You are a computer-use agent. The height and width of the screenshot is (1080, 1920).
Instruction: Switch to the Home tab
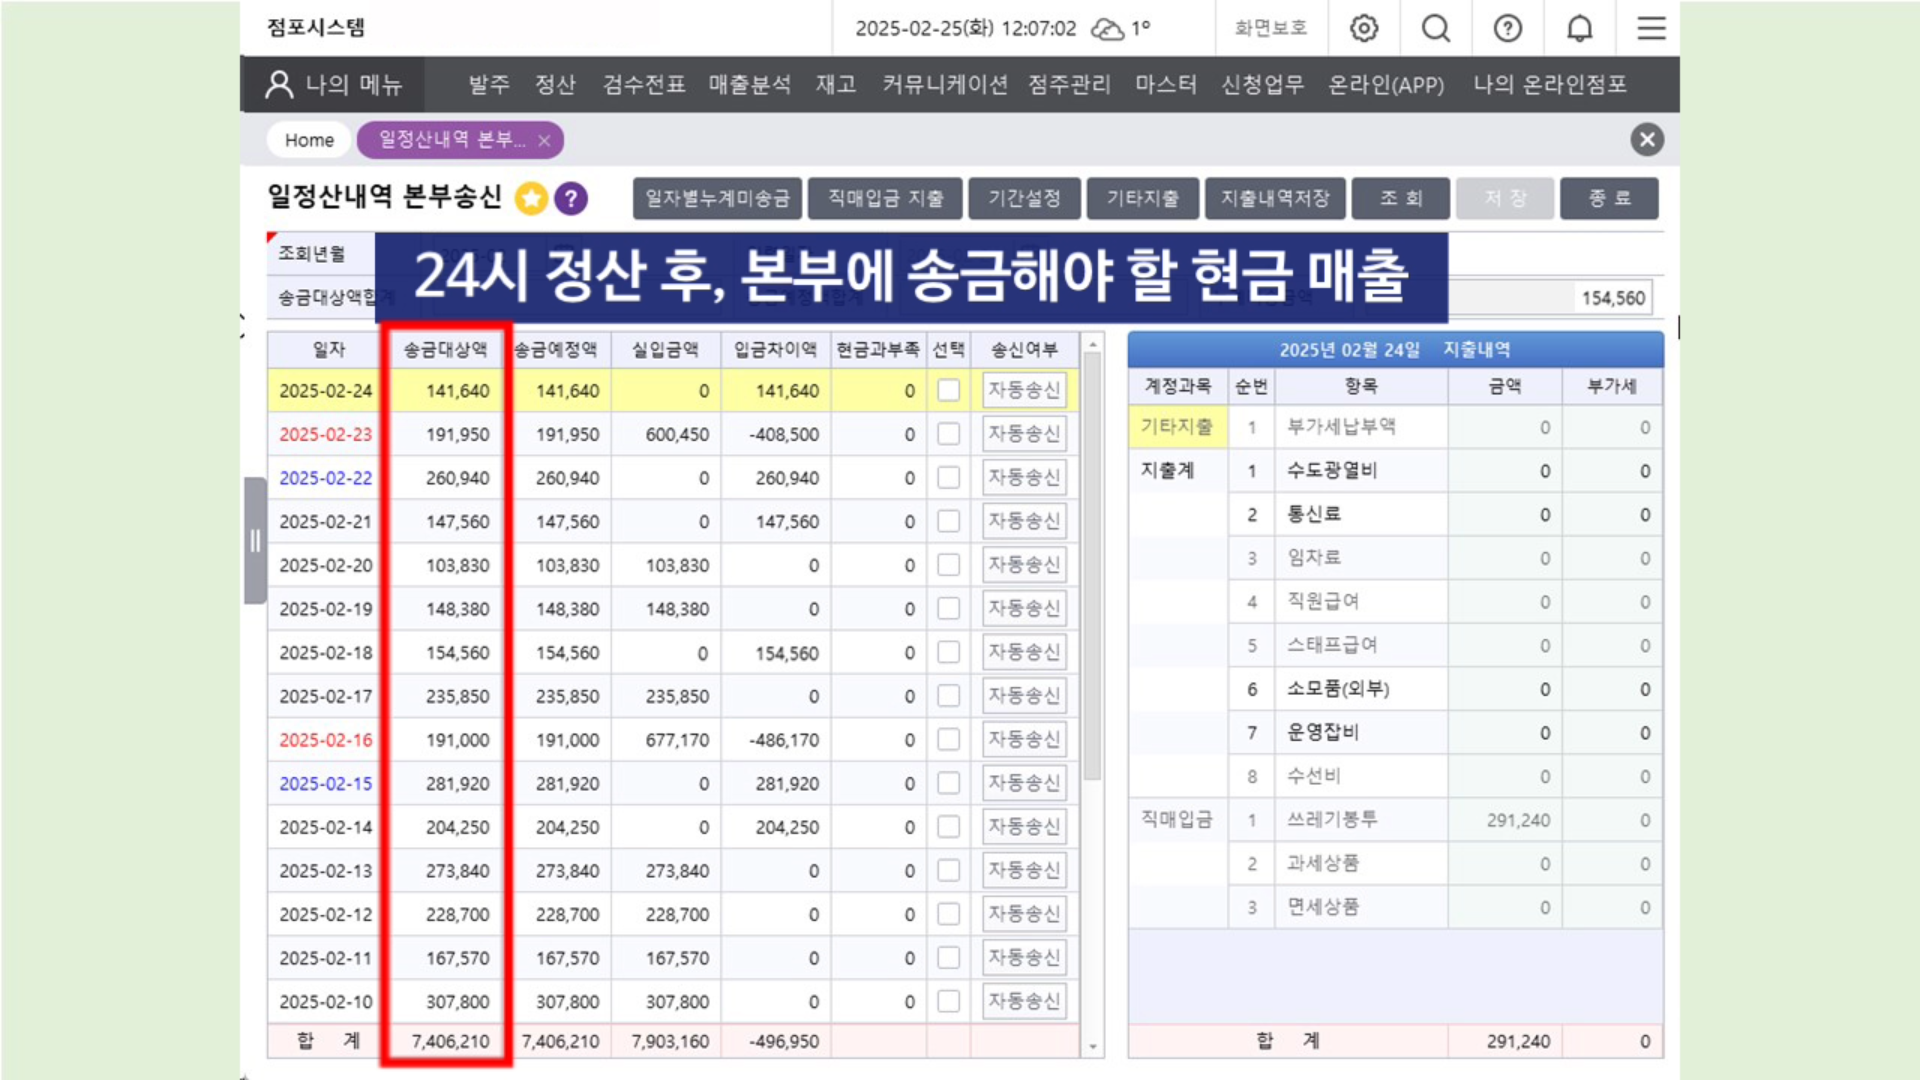click(309, 140)
